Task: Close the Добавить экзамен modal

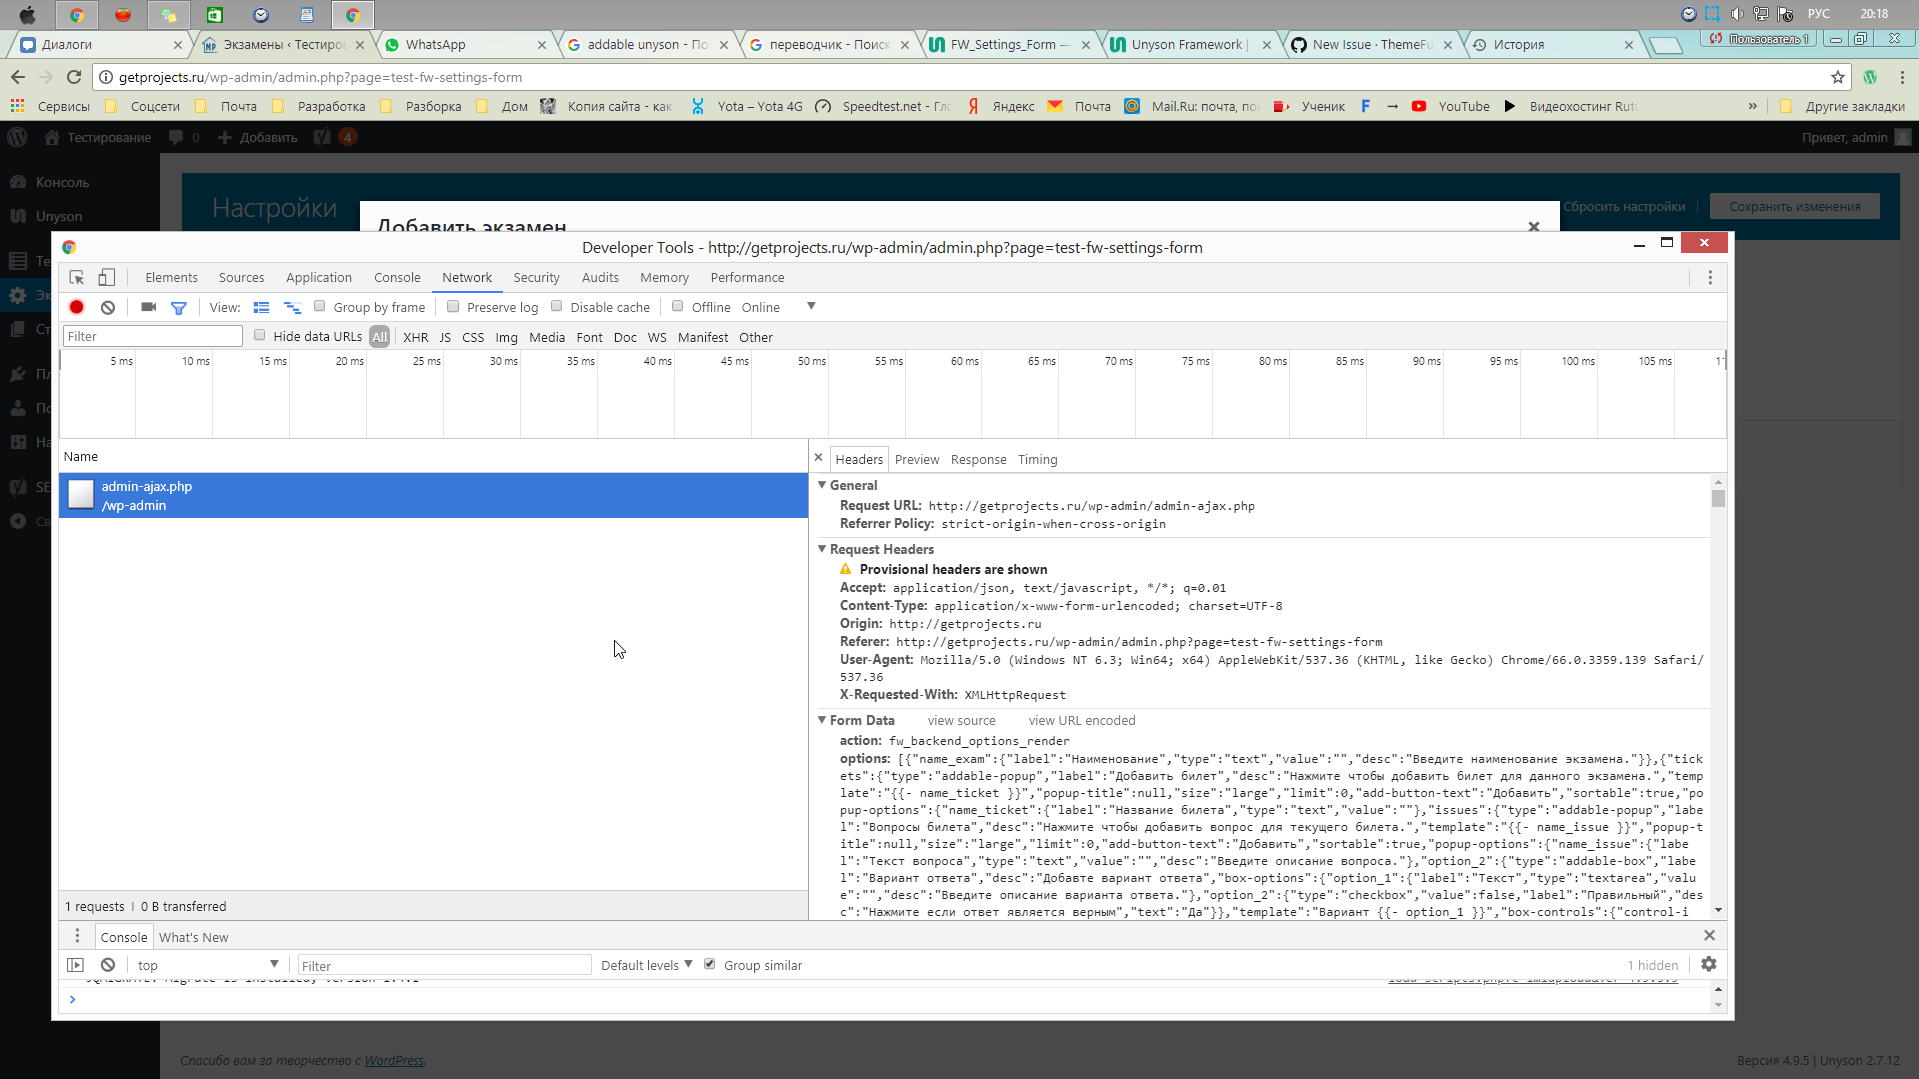Action: [1534, 227]
